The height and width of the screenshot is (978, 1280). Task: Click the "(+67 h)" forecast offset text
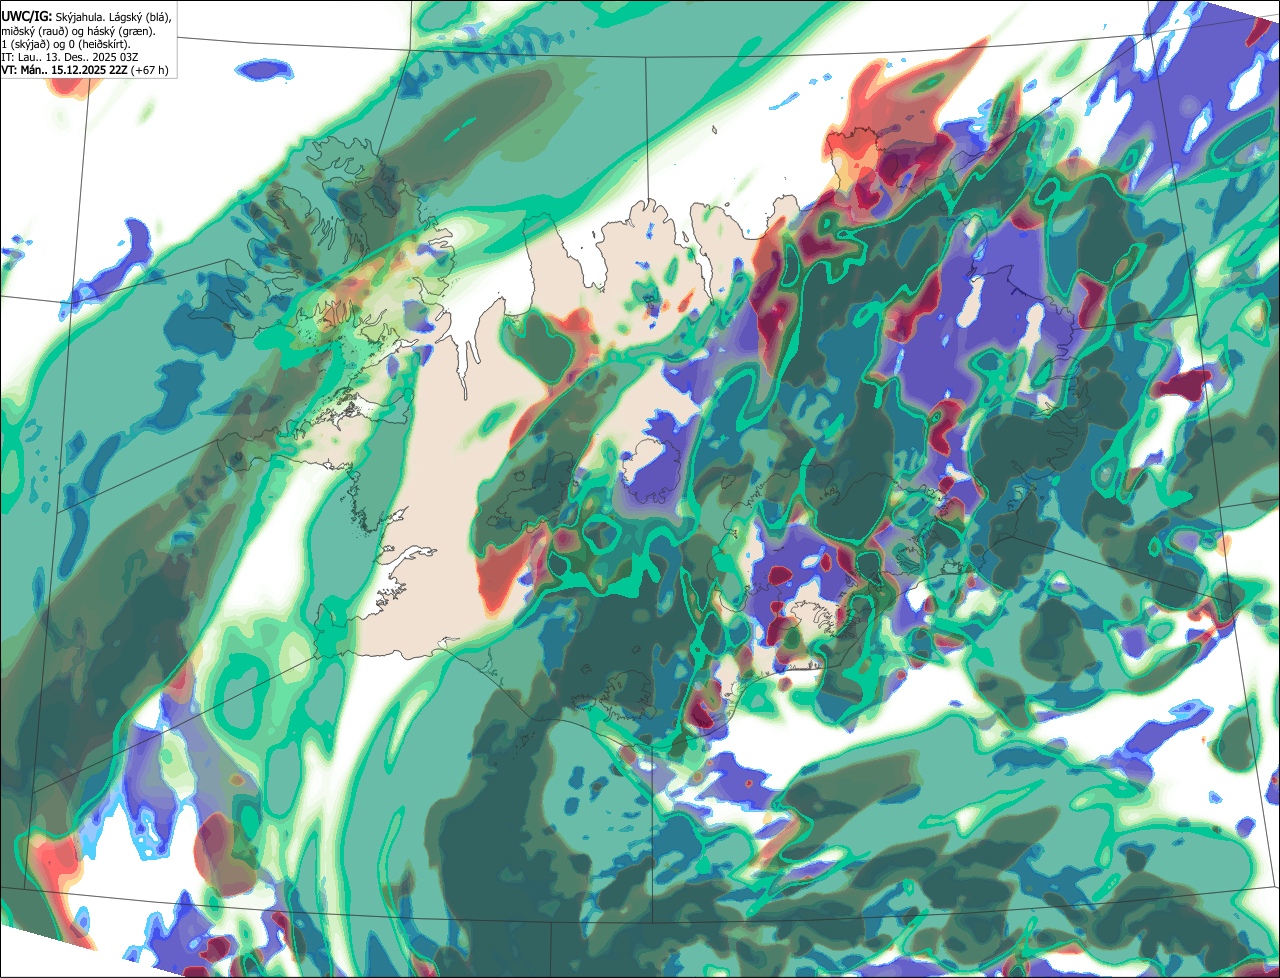(x=149, y=71)
